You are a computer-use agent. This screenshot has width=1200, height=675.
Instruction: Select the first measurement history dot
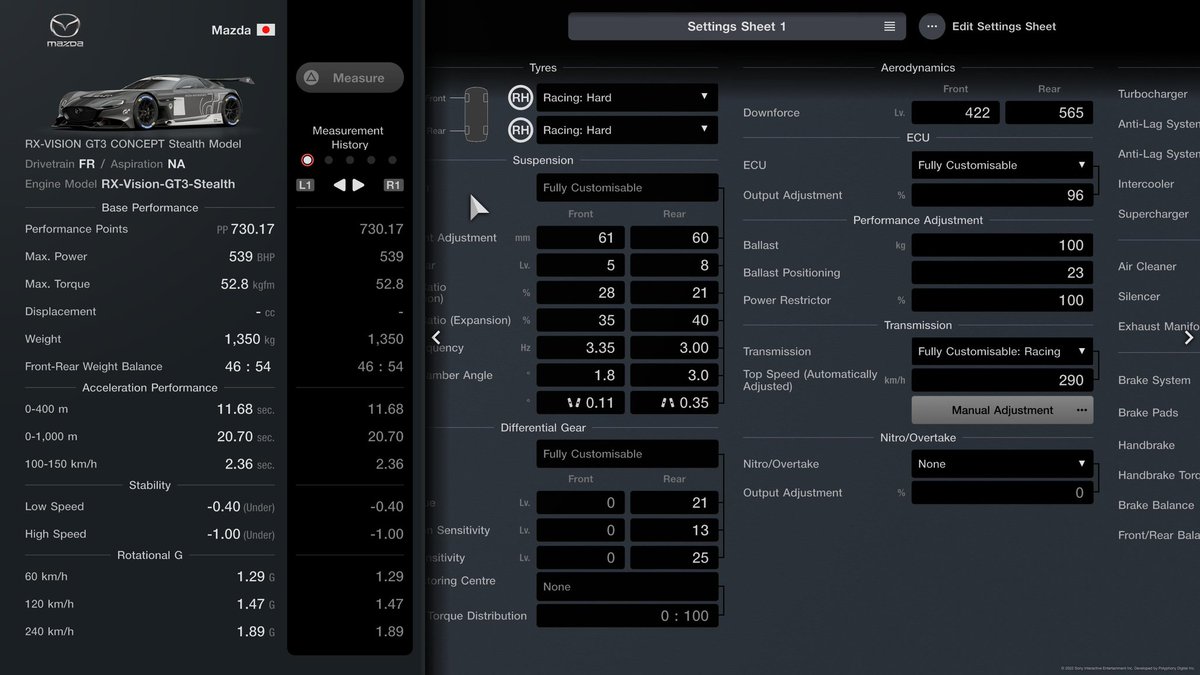307,160
